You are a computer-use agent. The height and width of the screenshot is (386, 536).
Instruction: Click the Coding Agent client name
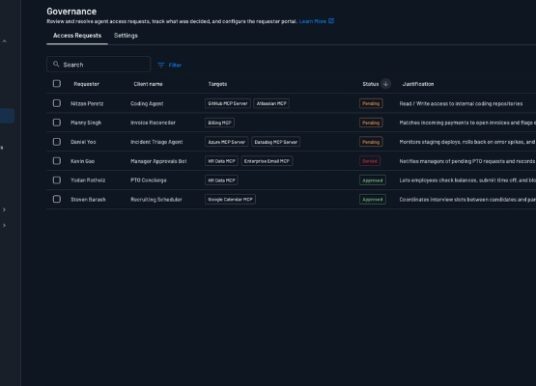(x=147, y=104)
